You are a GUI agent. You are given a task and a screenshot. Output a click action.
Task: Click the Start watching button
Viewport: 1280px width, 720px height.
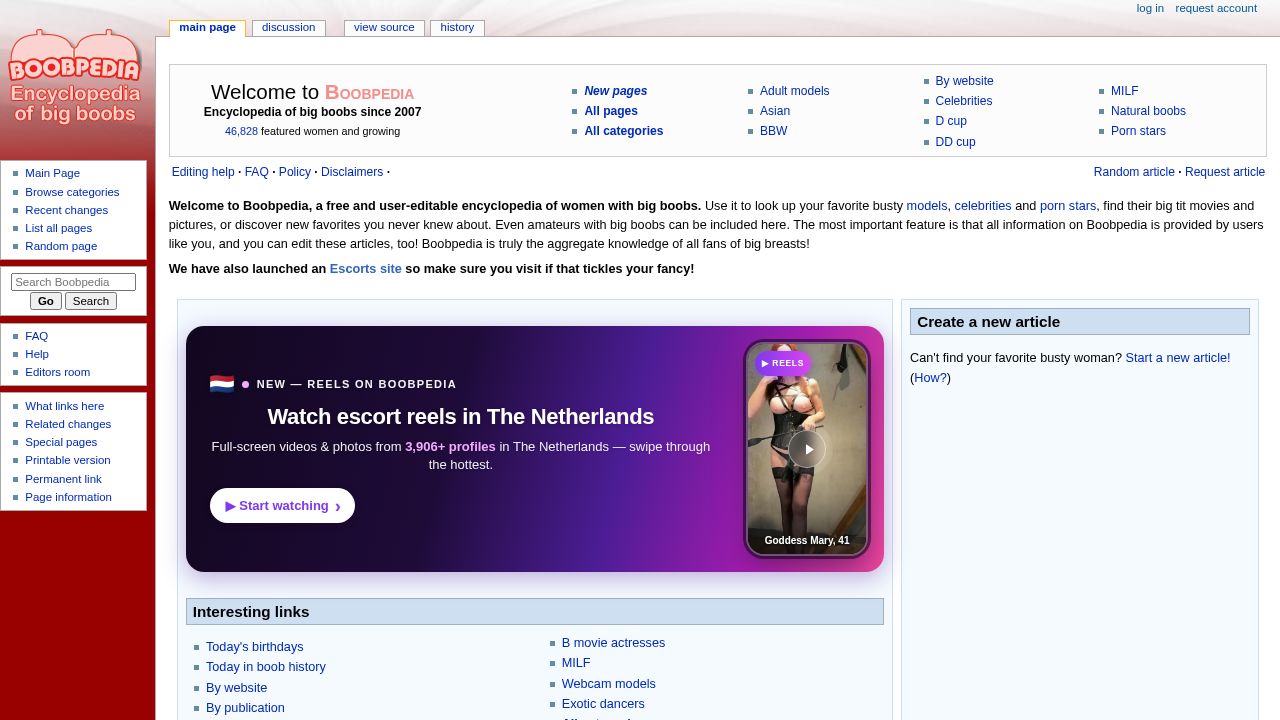click(x=282, y=506)
